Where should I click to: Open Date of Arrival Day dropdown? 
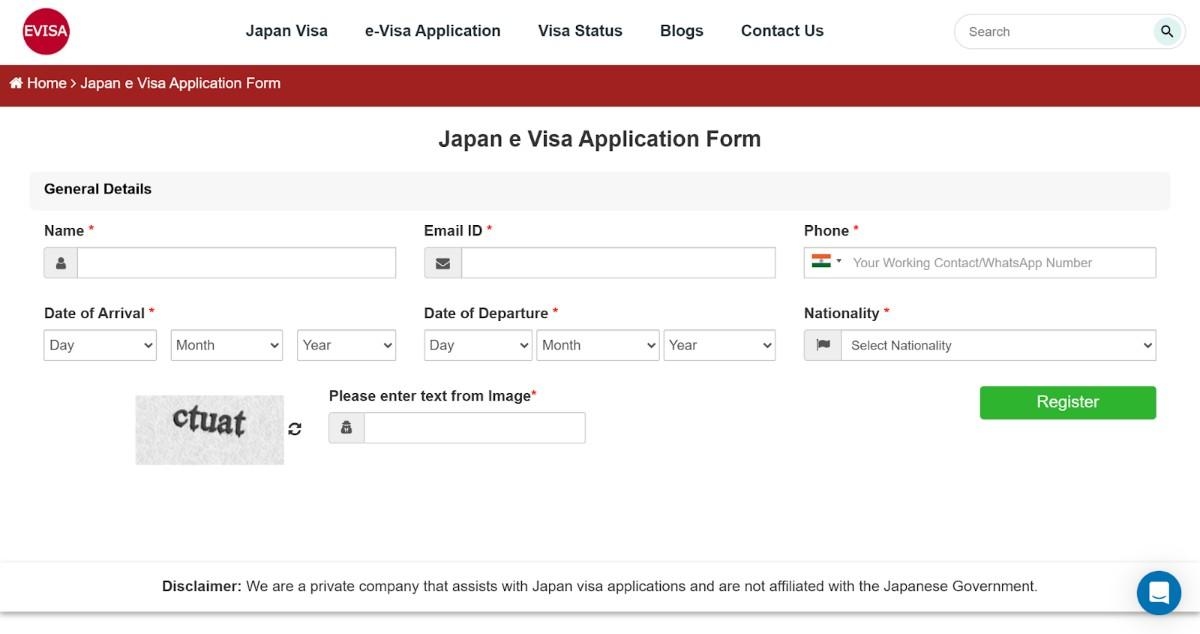[x=100, y=345]
